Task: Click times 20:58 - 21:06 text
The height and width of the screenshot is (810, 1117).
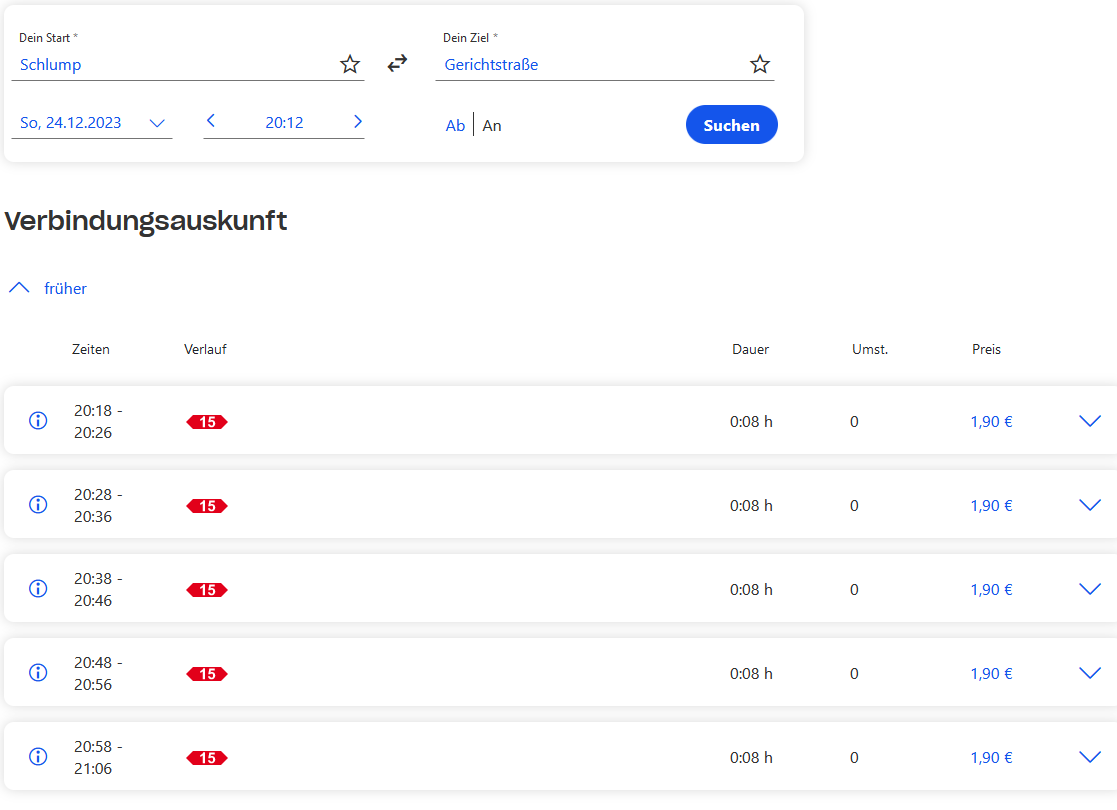Action: 98,757
